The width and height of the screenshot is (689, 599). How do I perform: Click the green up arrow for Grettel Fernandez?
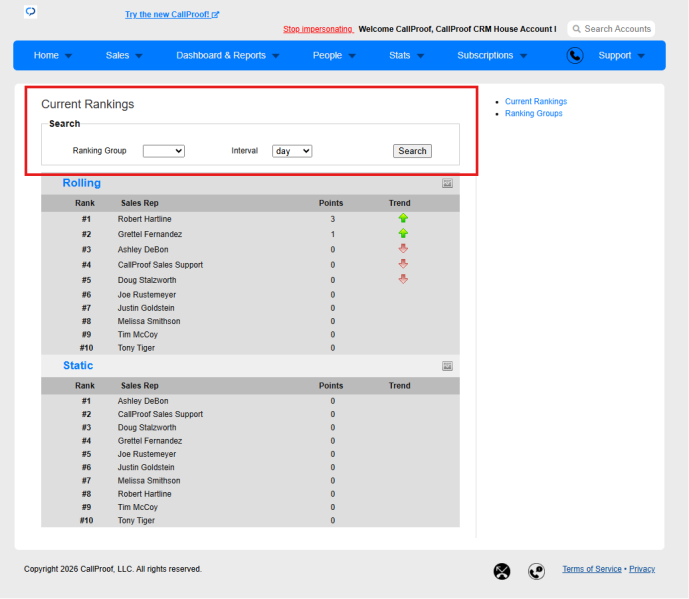(403, 234)
